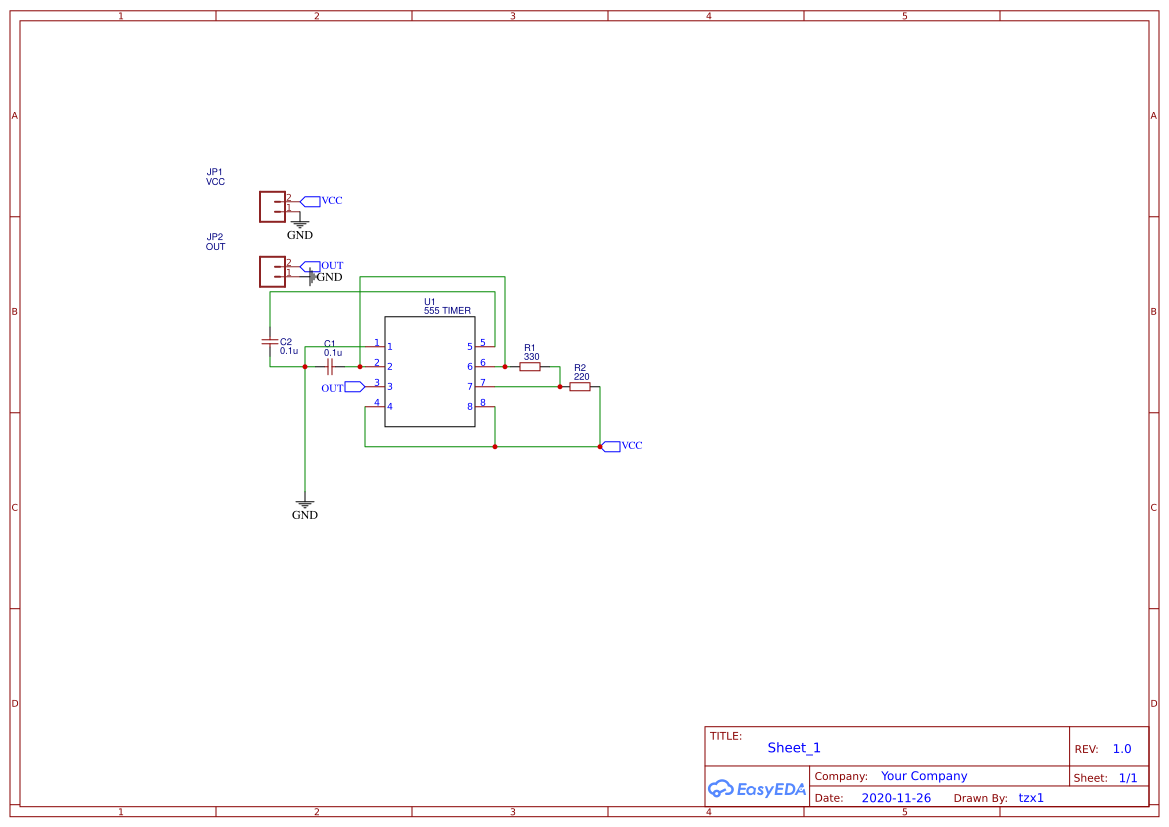Select the GND symbol below capacitor C2
The width and height of the screenshot is (1169, 827).
click(304, 506)
